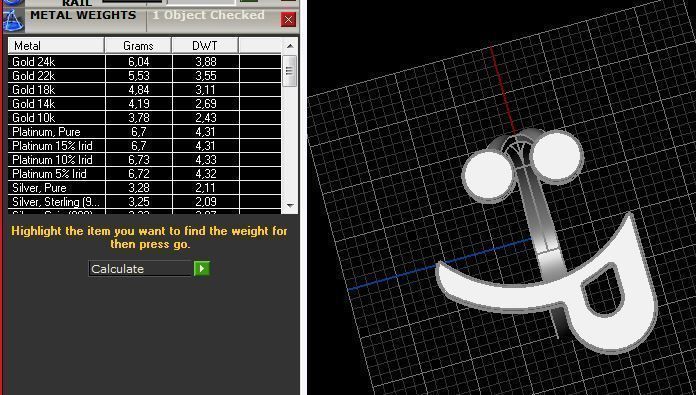Select the Silver, Sterling row
696x395 pixels.
click(145, 202)
